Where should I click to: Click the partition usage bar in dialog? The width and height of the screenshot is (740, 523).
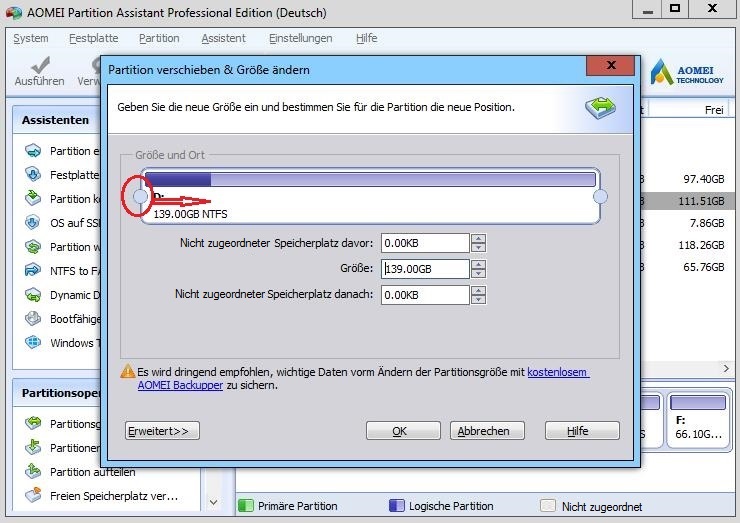(x=370, y=179)
